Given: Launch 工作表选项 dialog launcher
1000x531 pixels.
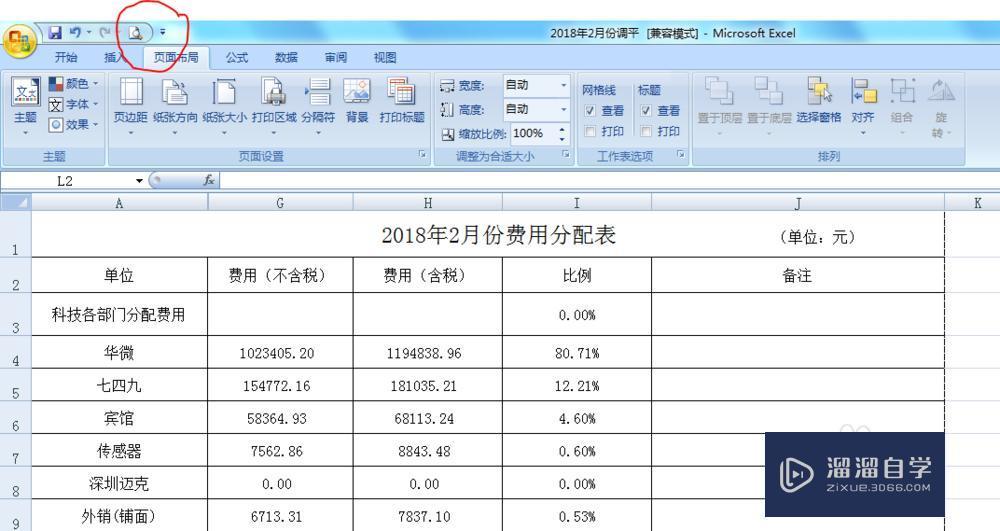Looking at the screenshot, I should pos(680,154).
